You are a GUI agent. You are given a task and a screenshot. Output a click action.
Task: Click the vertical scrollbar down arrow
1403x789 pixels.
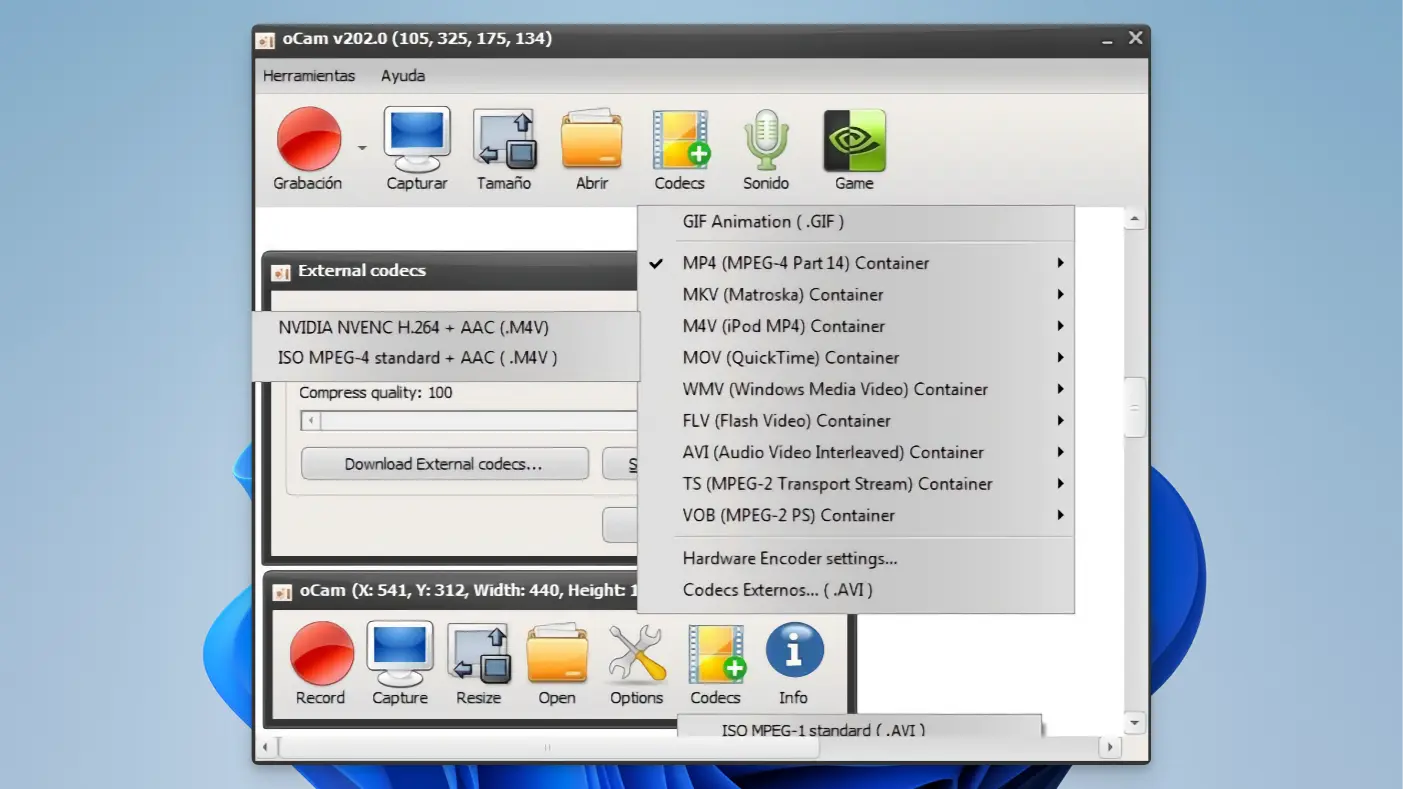[x=1134, y=722]
